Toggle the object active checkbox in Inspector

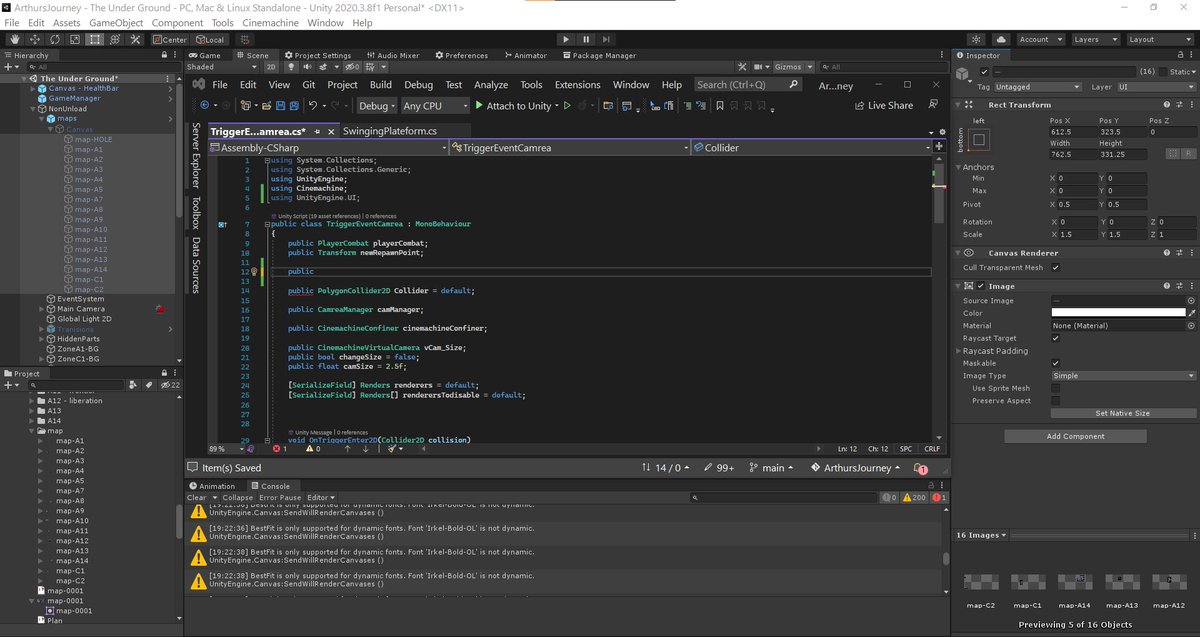coord(984,72)
